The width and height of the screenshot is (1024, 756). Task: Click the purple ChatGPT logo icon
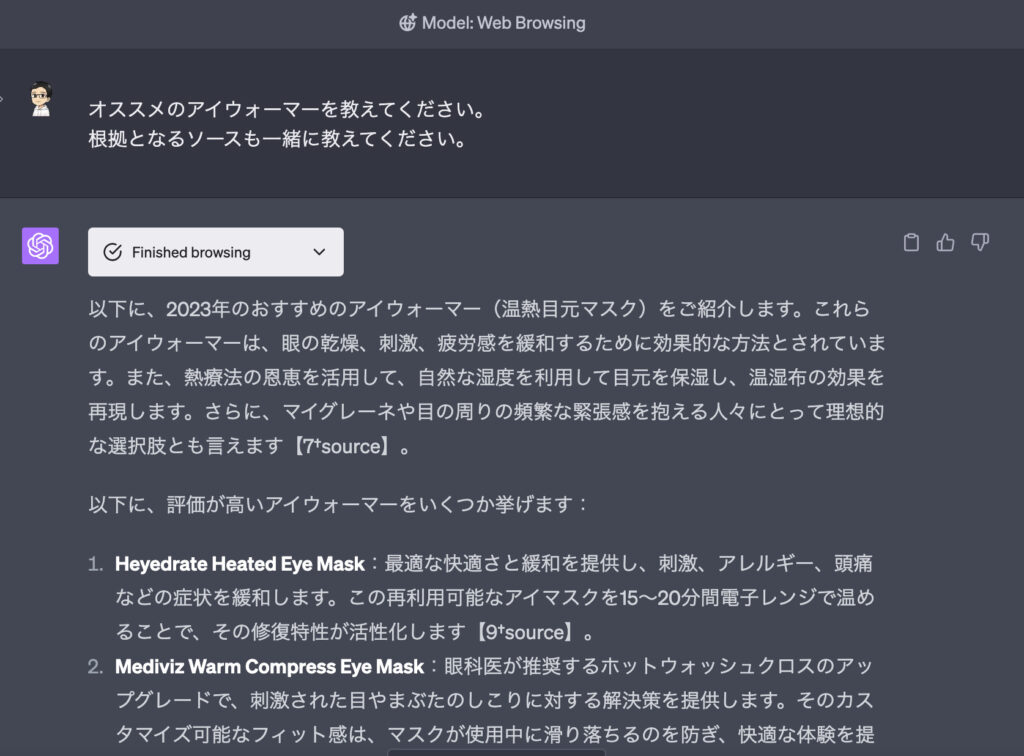(40, 246)
